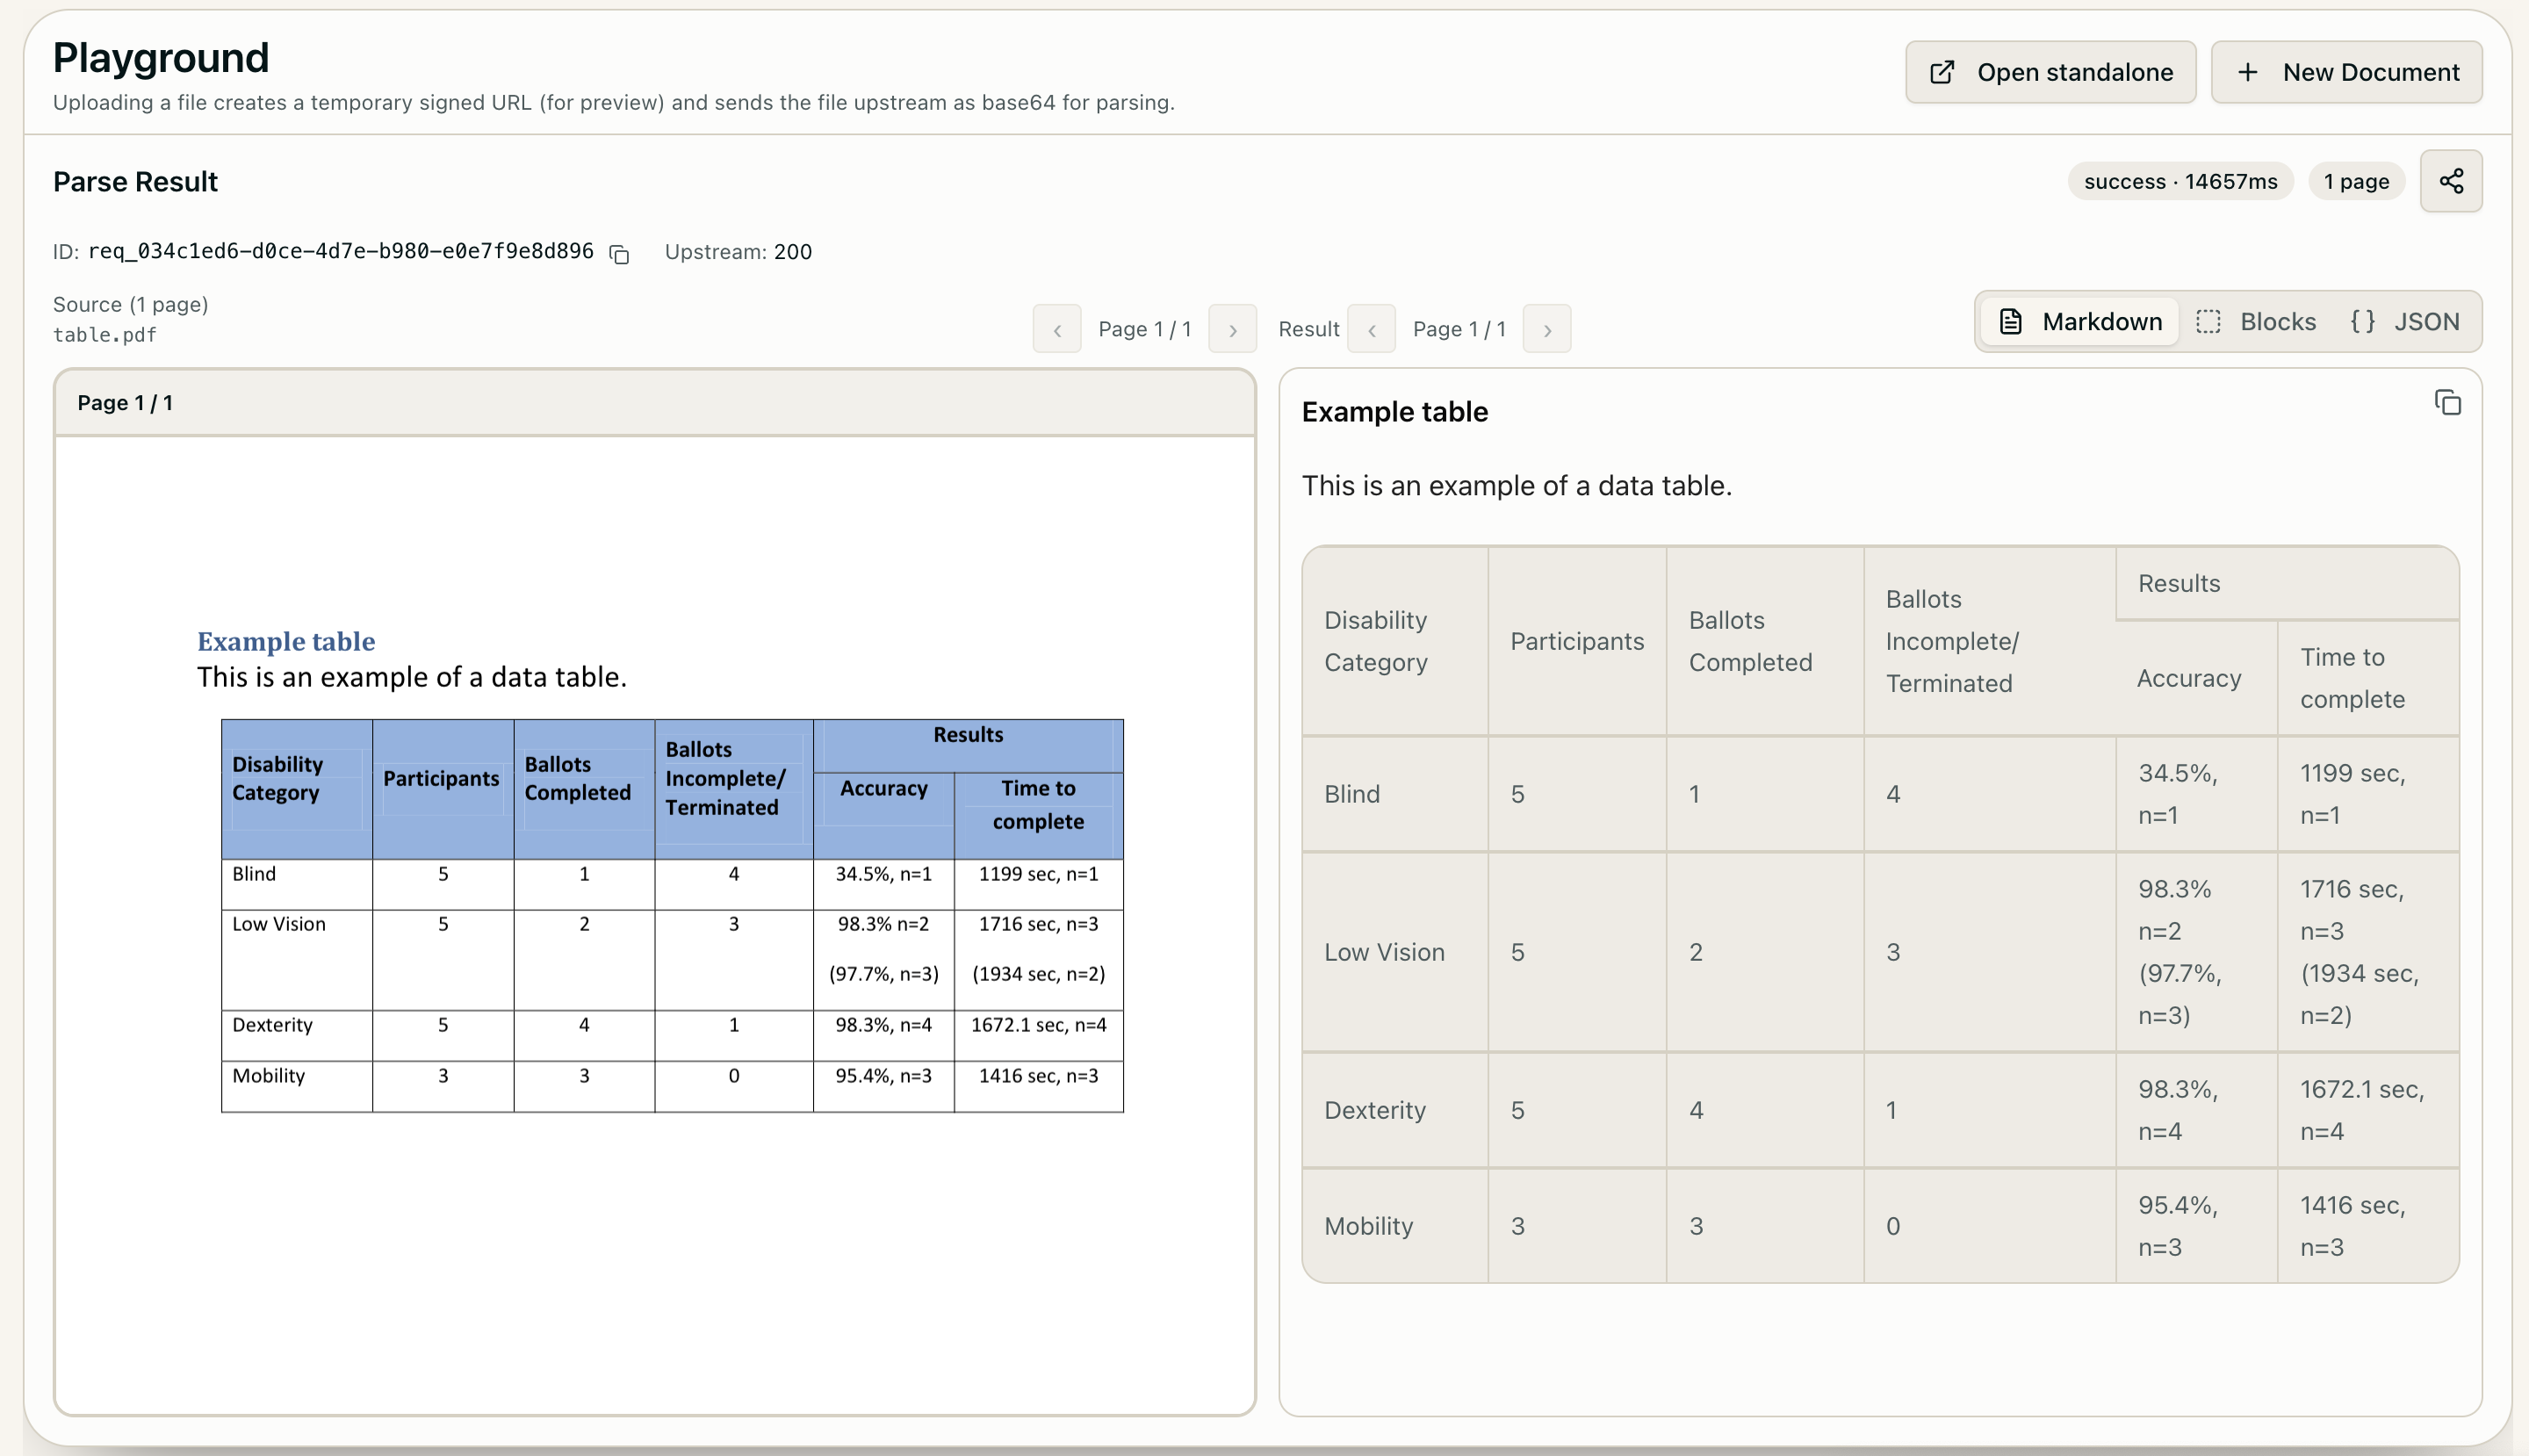Go to the next result page
2529x1456 pixels.
(x=1546, y=329)
